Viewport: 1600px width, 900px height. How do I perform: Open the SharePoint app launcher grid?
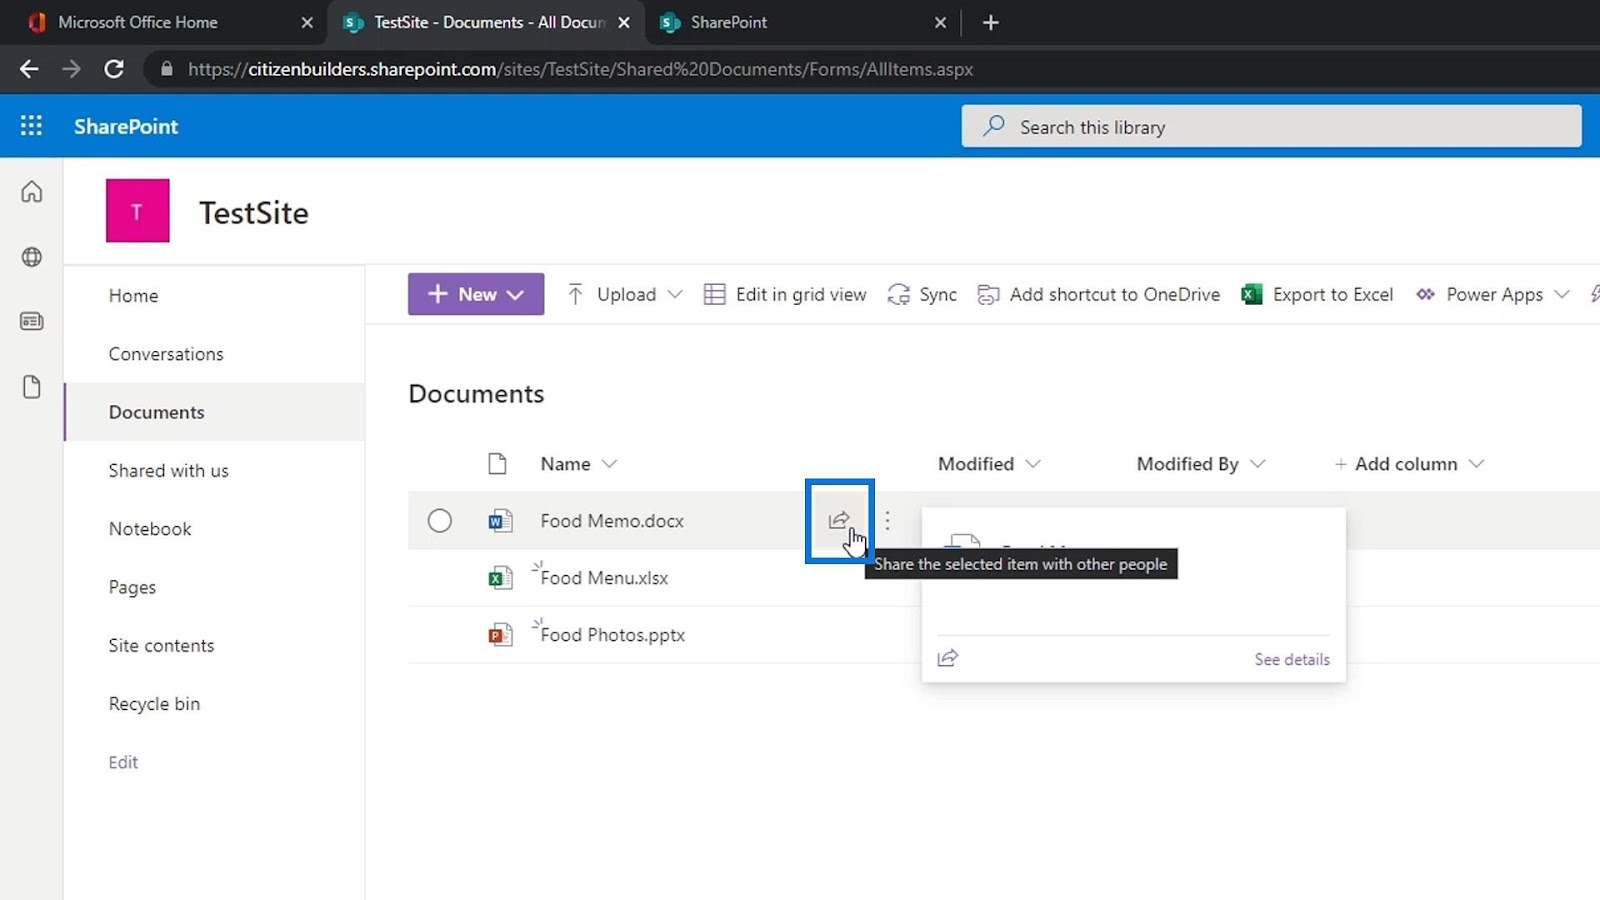[x=31, y=126]
